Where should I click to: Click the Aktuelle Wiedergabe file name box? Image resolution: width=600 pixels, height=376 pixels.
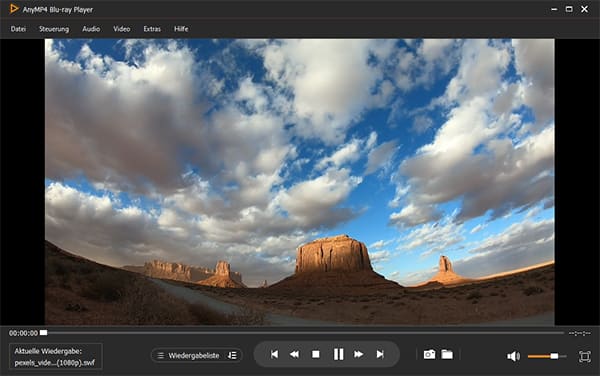[x=55, y=356]
